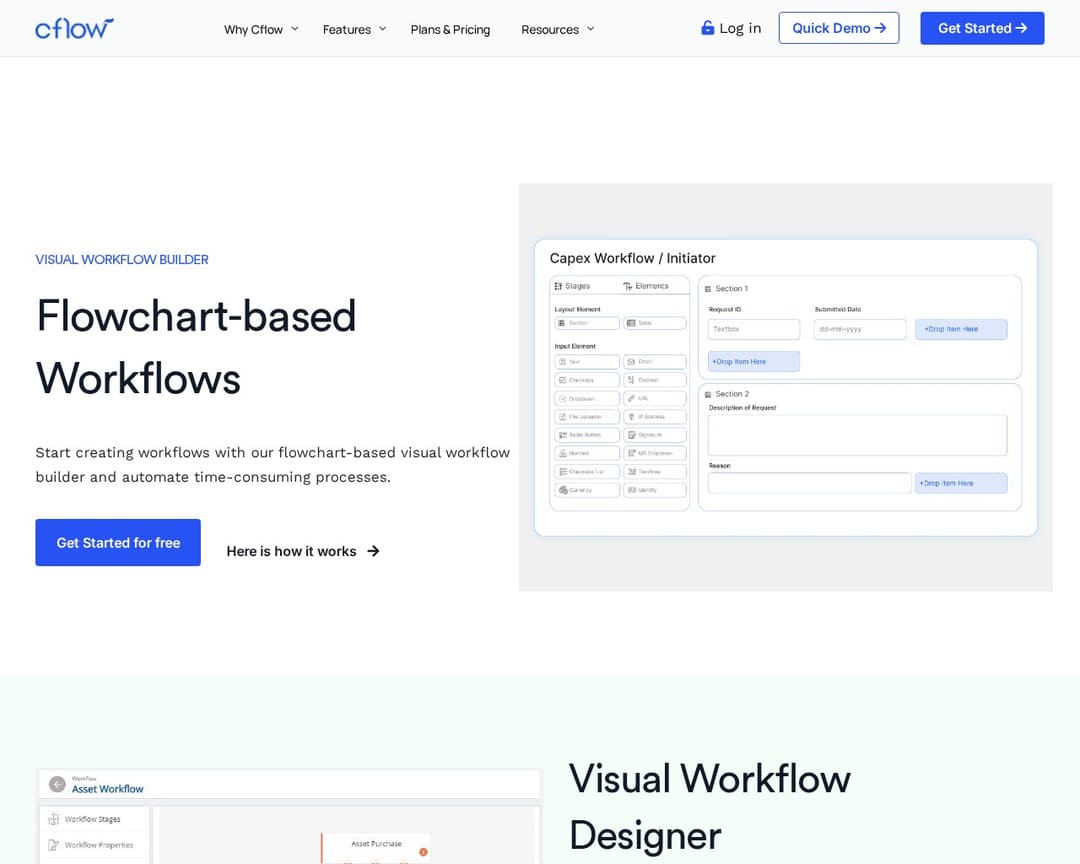Click the Reason input field

click(810, 483)
